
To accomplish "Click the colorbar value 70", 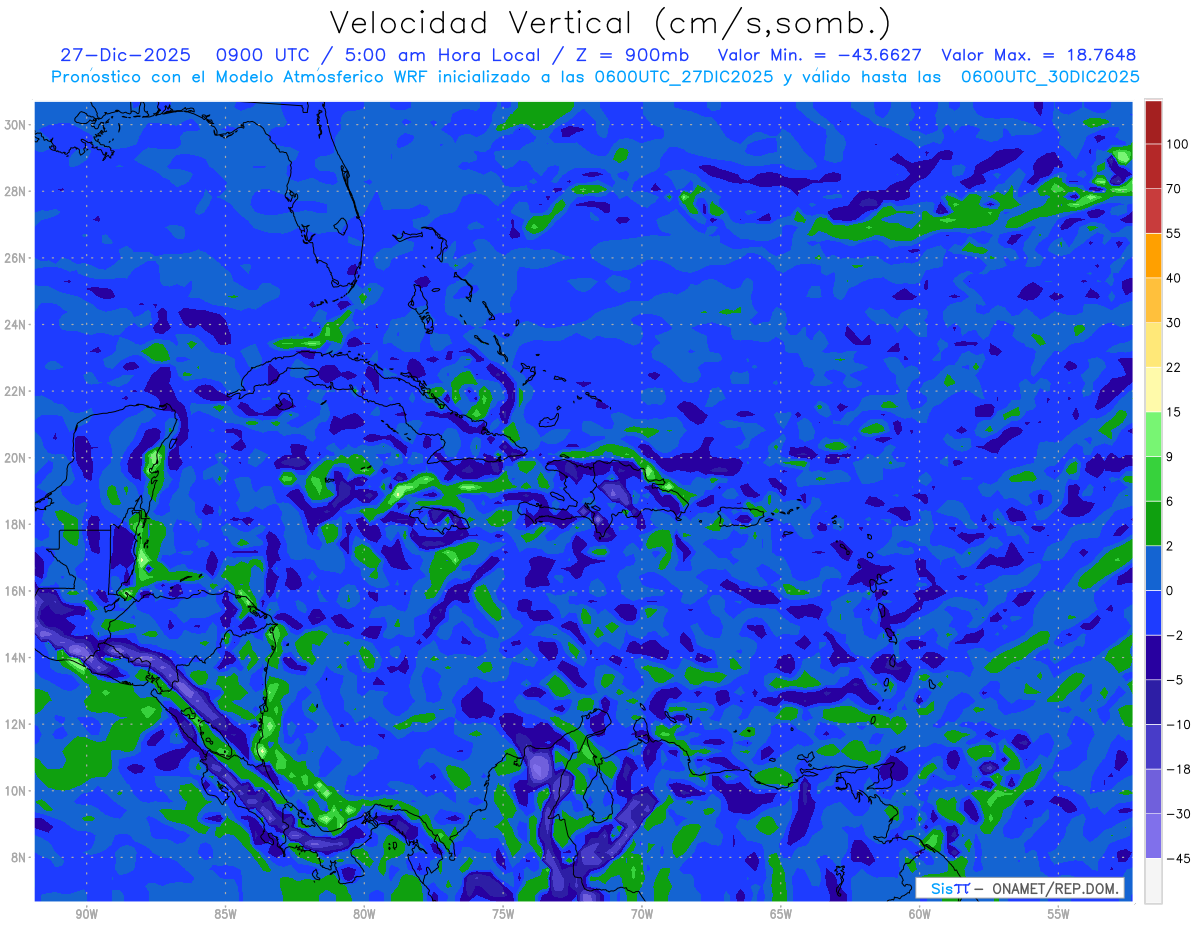I will click(x=1174, y=188).
